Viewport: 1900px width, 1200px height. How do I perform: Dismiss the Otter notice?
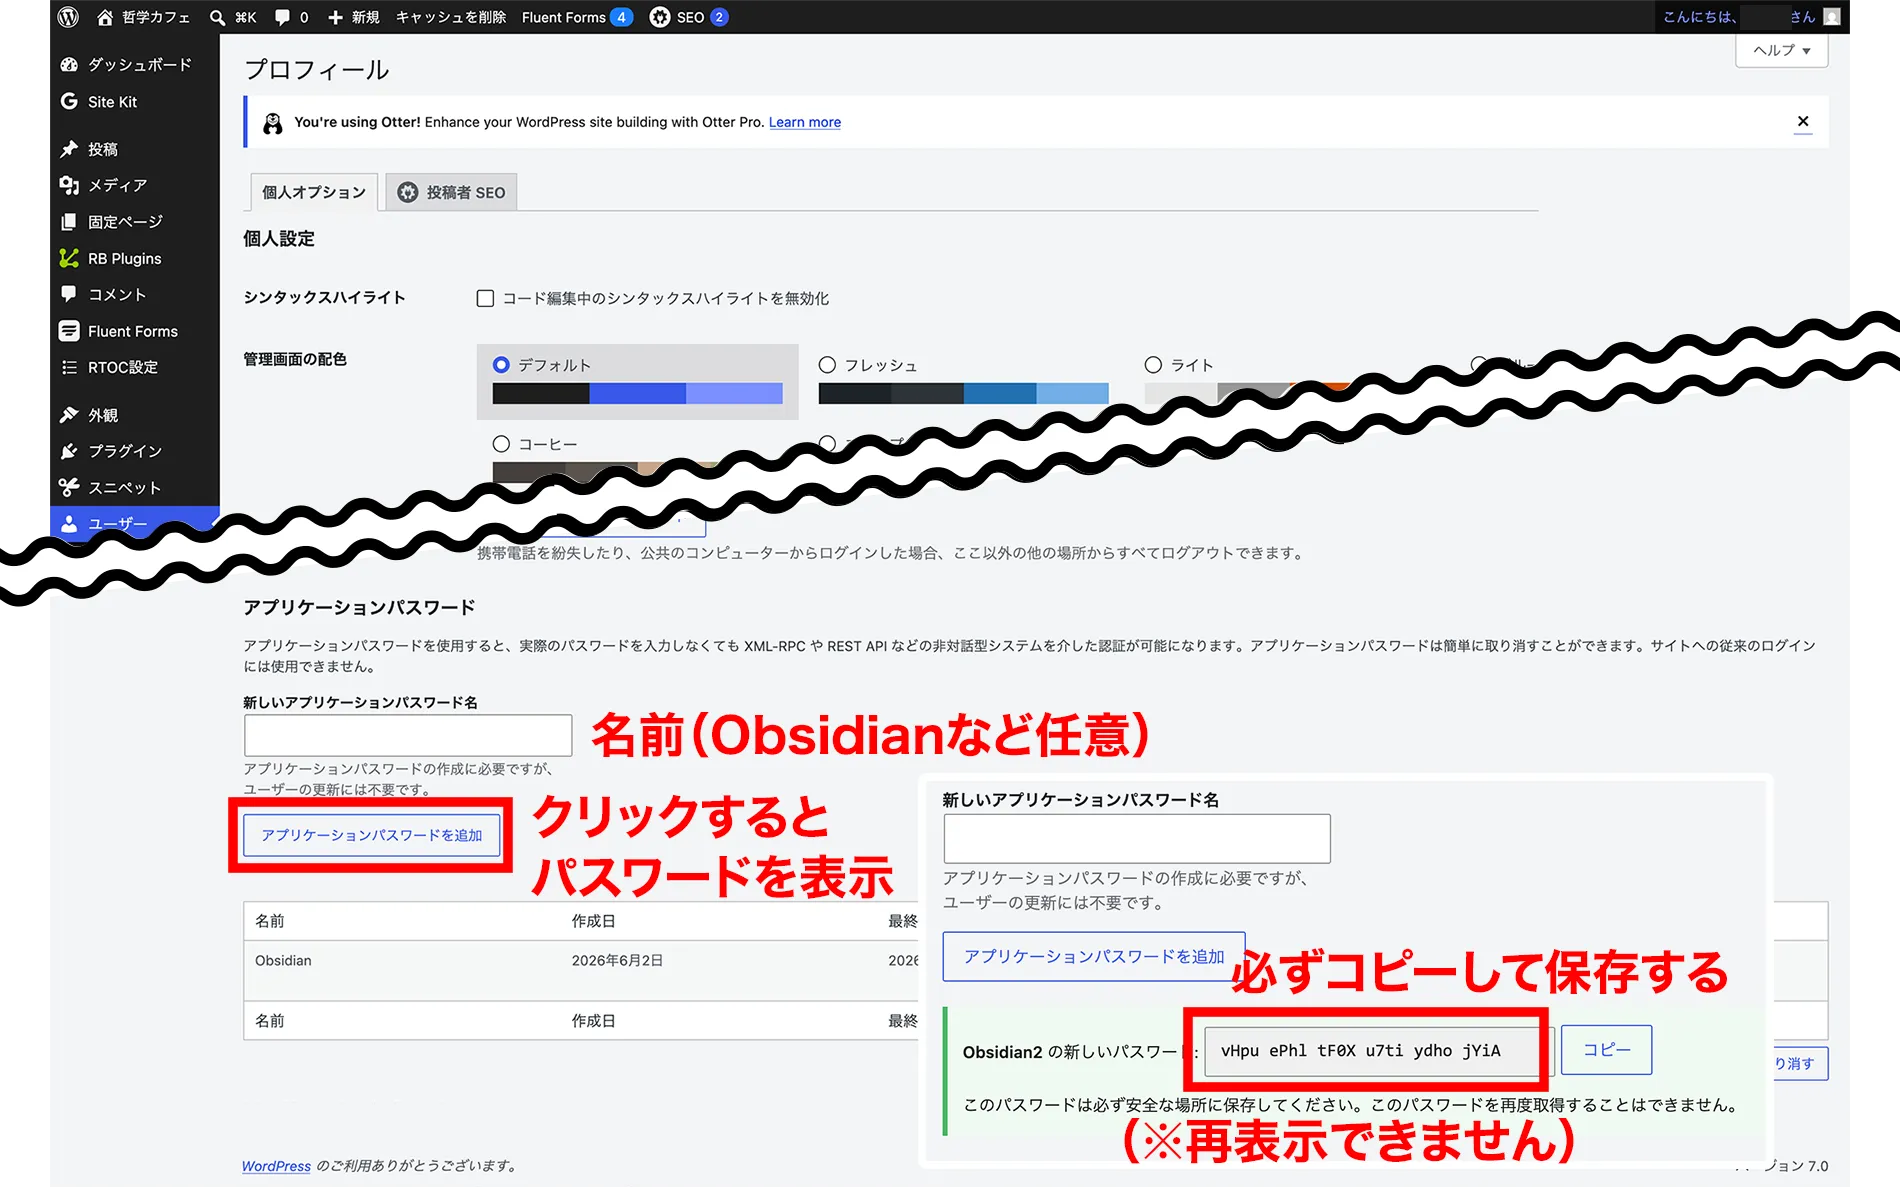tap(1803, 122)
